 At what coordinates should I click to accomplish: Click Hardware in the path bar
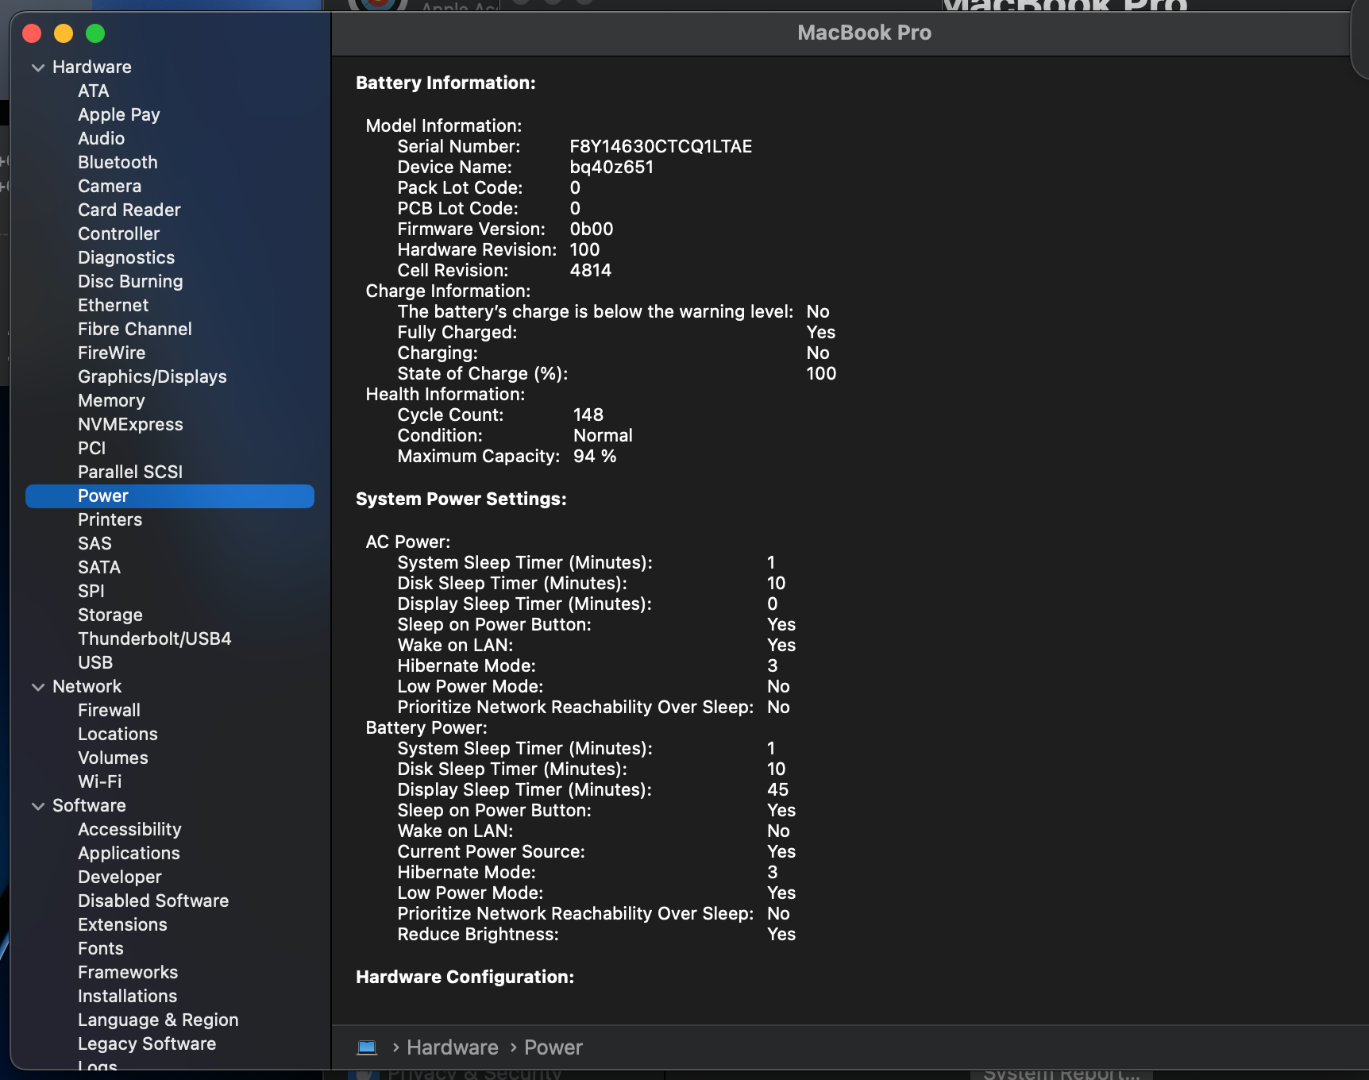coord(452,1047)
